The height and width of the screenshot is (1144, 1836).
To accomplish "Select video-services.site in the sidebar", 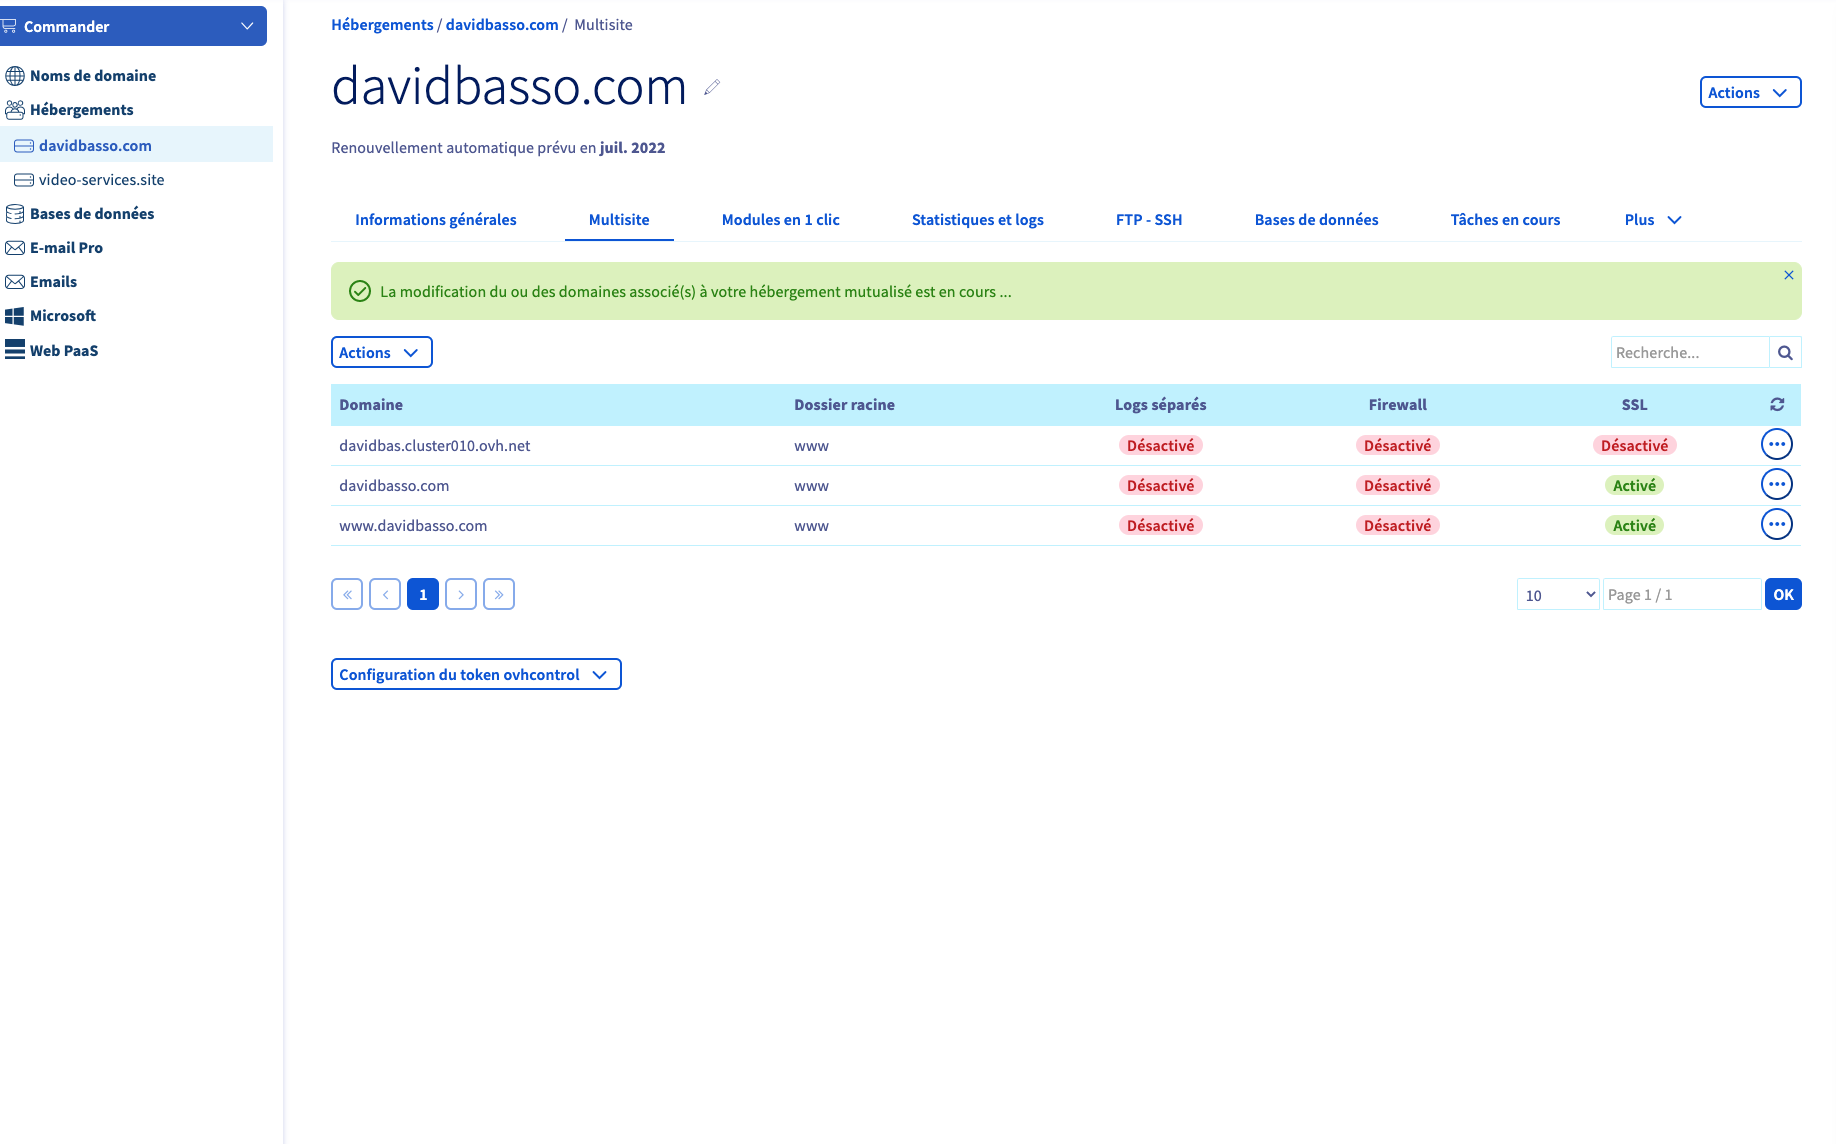I will point(101,180).
